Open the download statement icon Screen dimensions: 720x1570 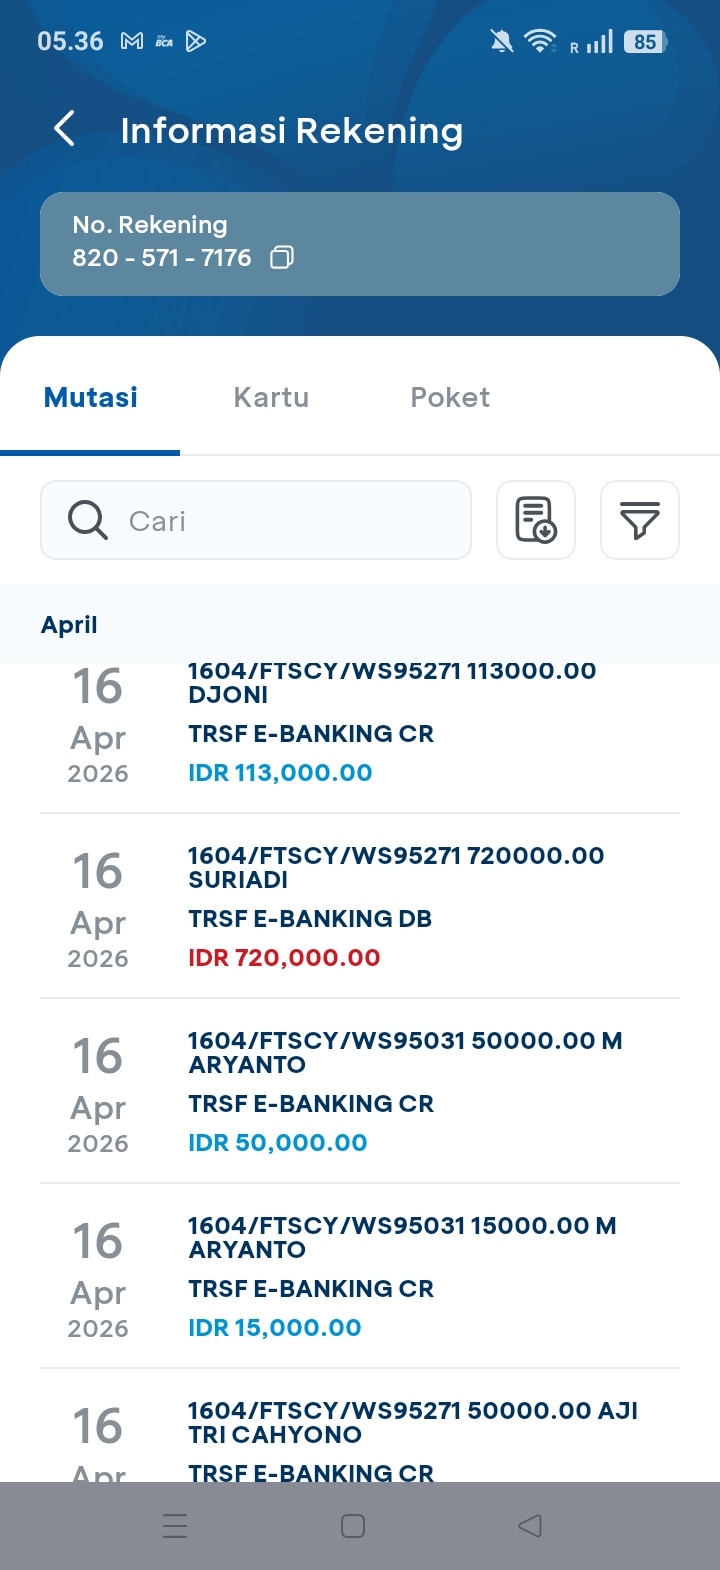click(x=536, y=520)
